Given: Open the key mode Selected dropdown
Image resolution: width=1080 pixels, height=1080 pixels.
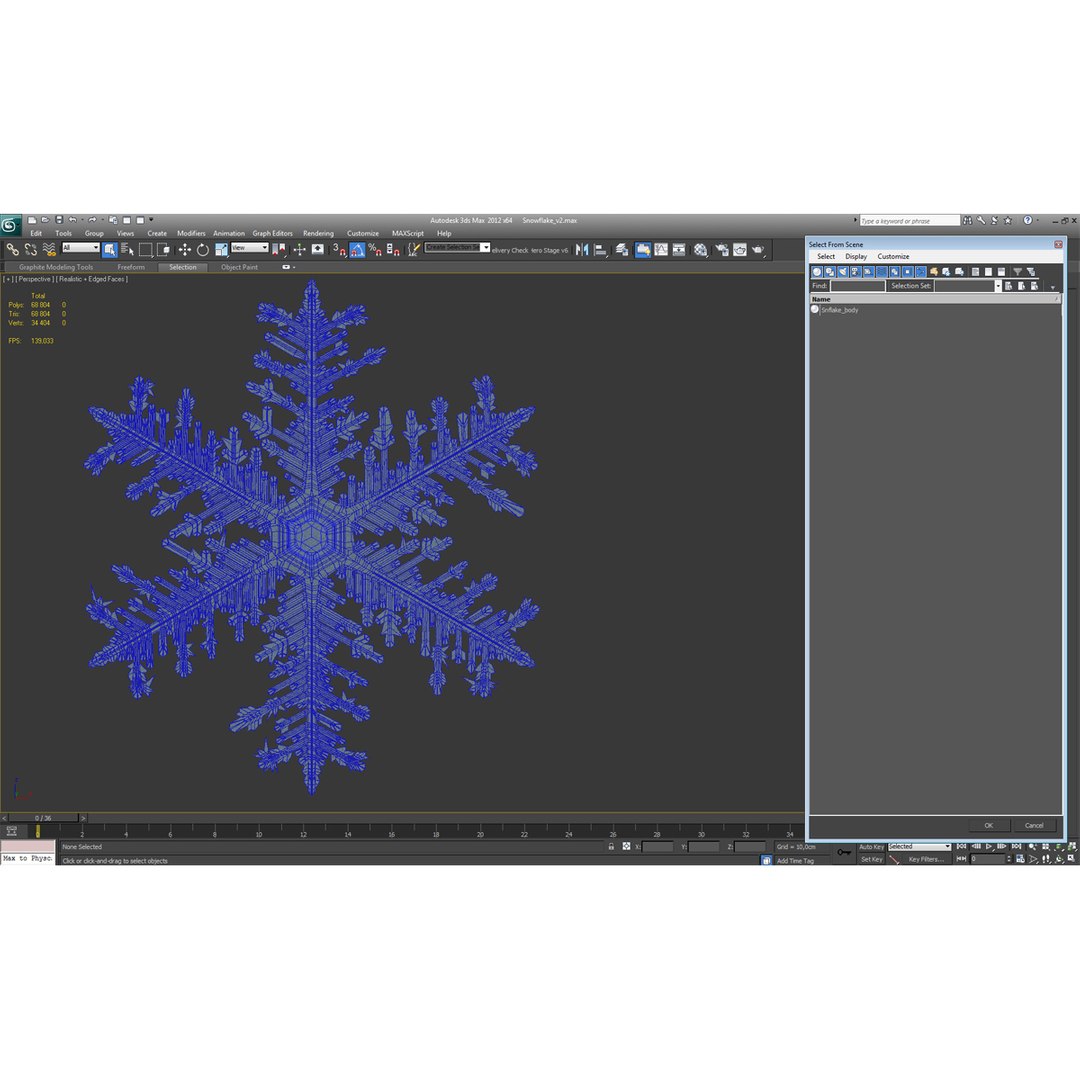Looking at the screenshot, I should pos(919,847).
